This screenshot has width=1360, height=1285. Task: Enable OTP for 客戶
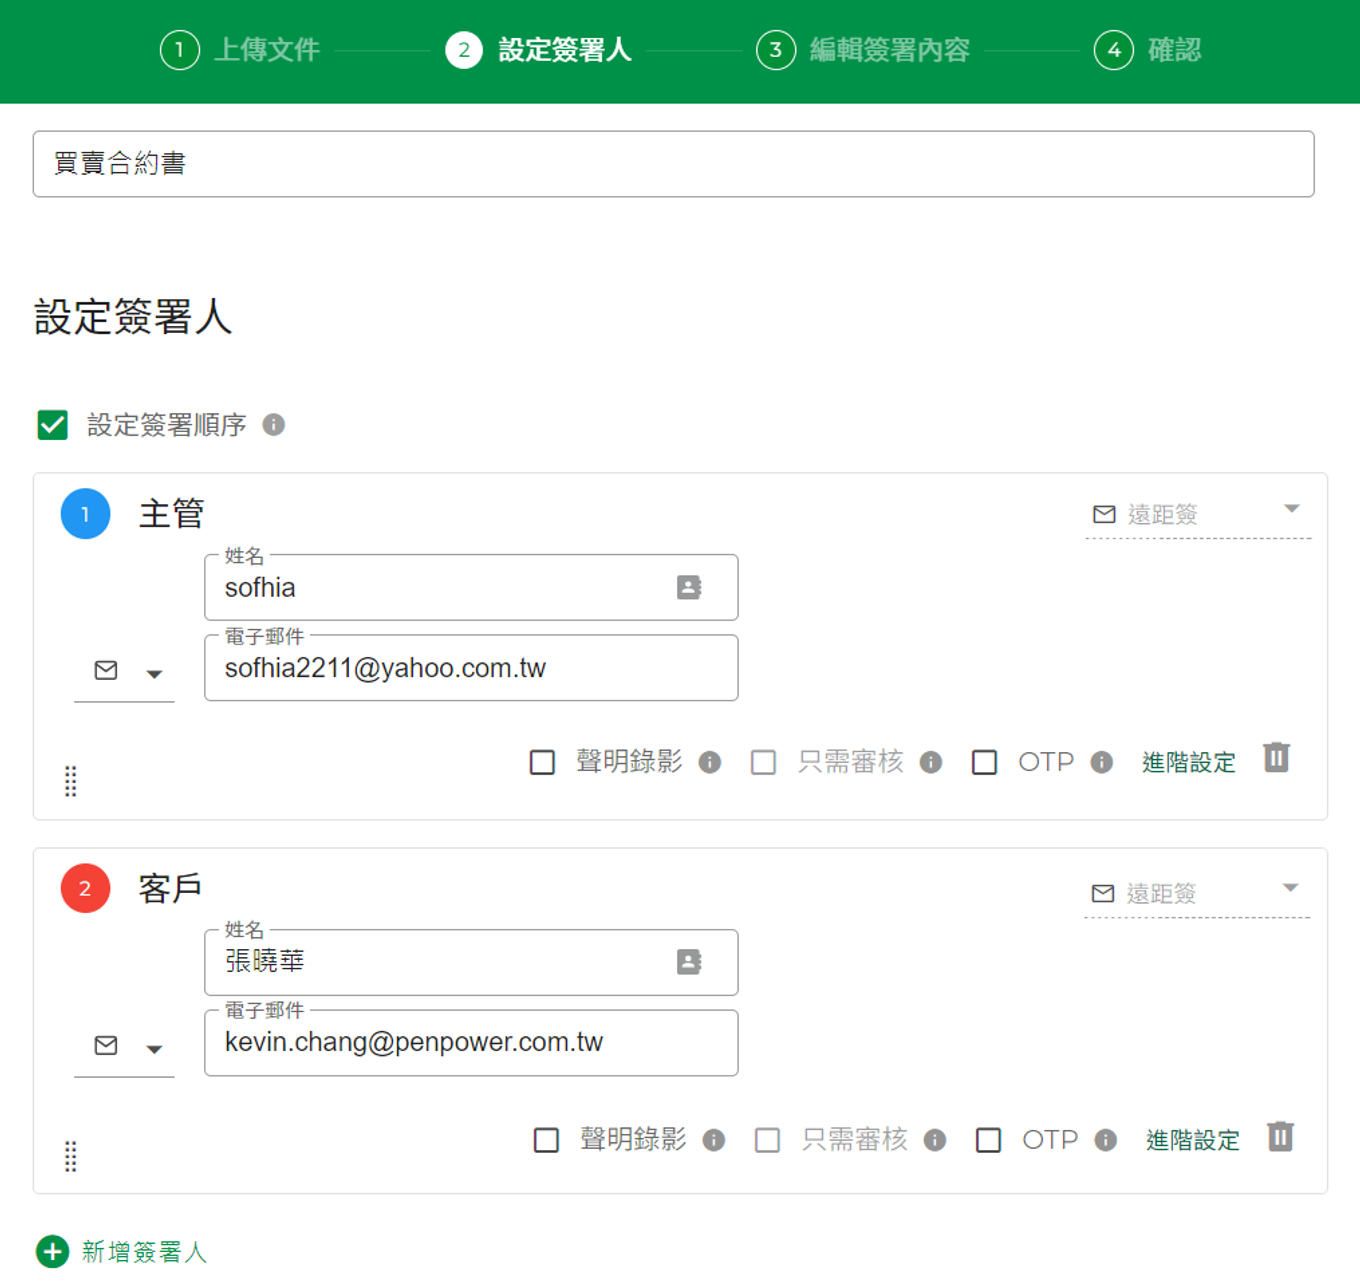coord(989,1140)
